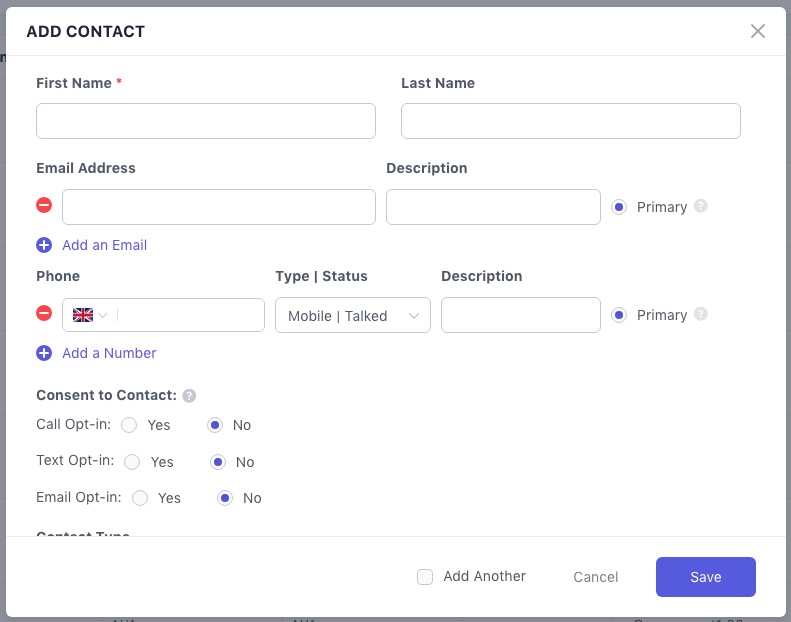Click the plus icon beside Add a Number
The height and width of the screenshot is (622, 791).
(44, 353)
